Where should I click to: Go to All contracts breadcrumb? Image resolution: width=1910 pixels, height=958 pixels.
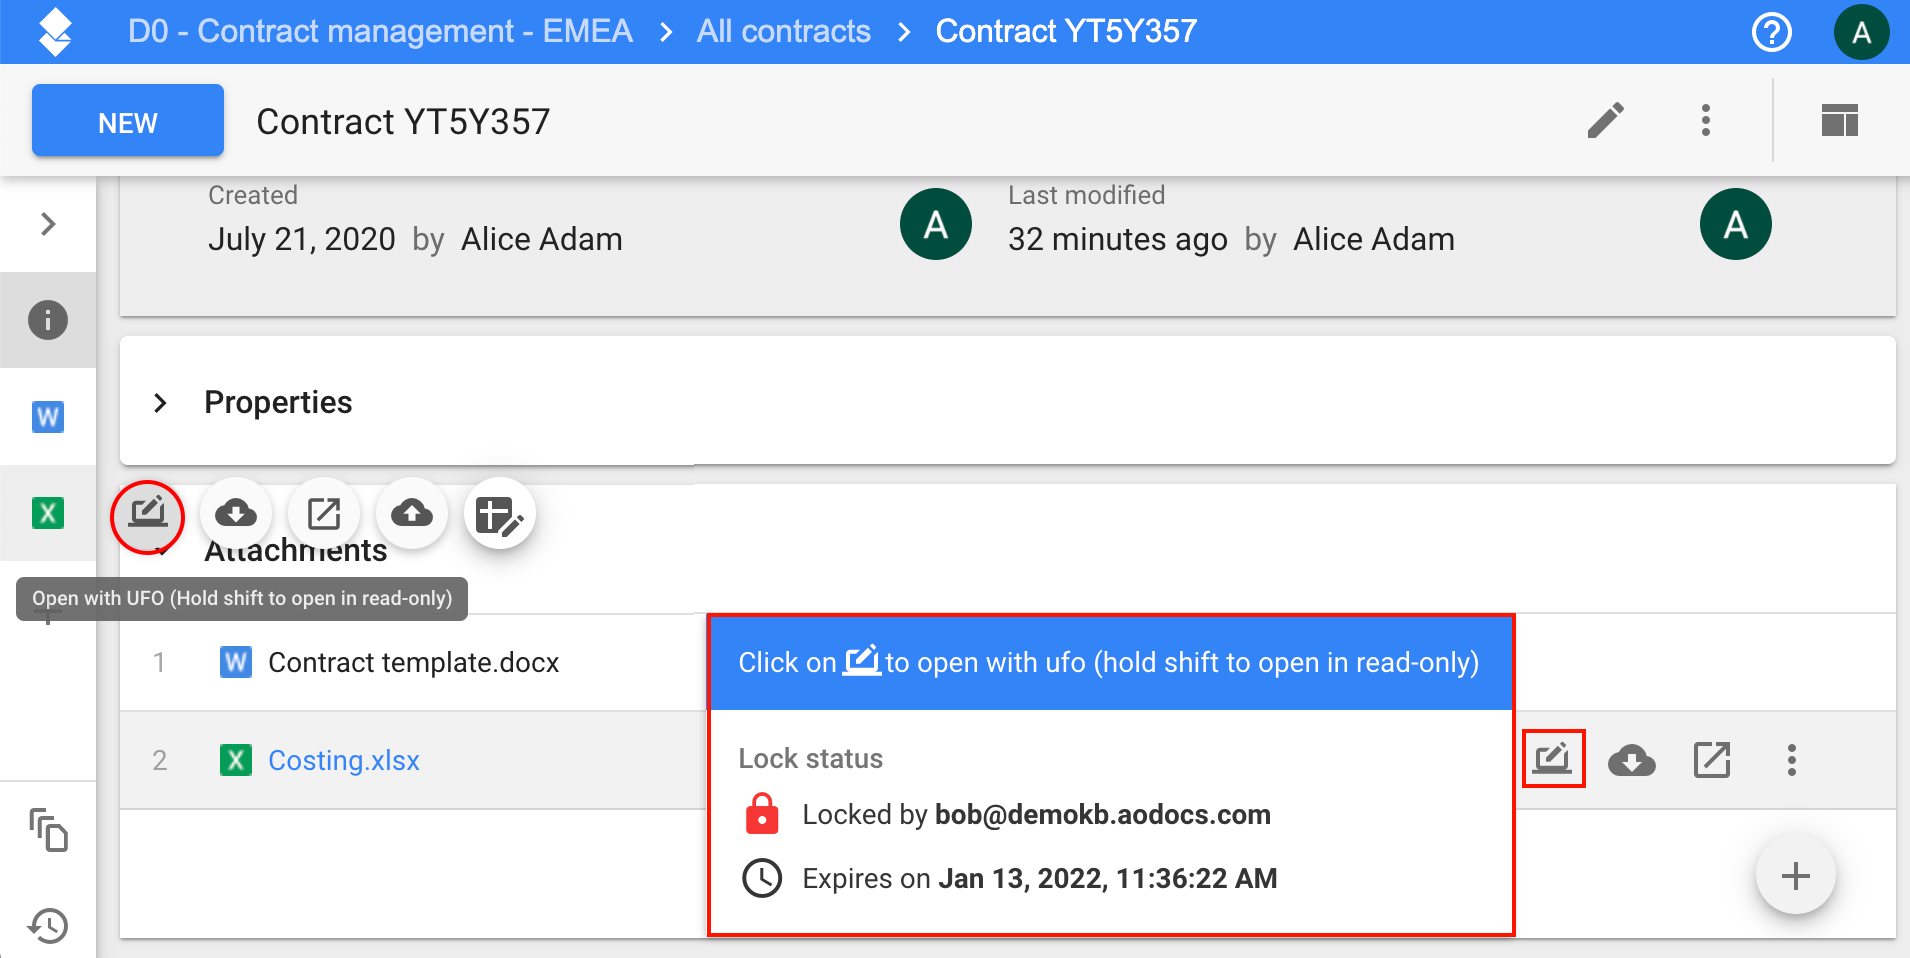(x=784, y=31)
